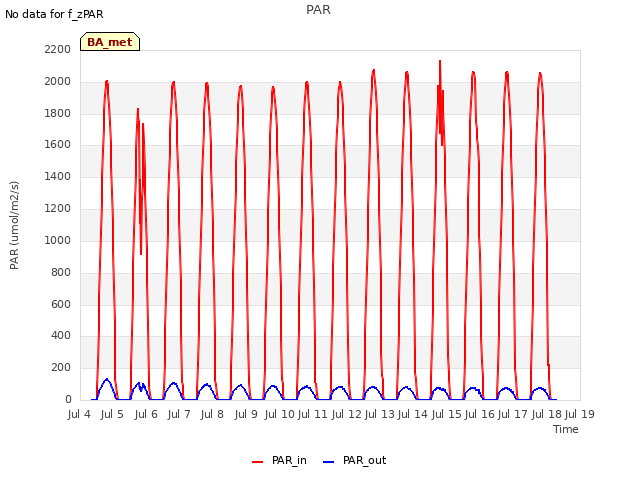640x480 pixels.
Task: Click the Jul 9 x-axis label
Action: click(x=246, y=414)
